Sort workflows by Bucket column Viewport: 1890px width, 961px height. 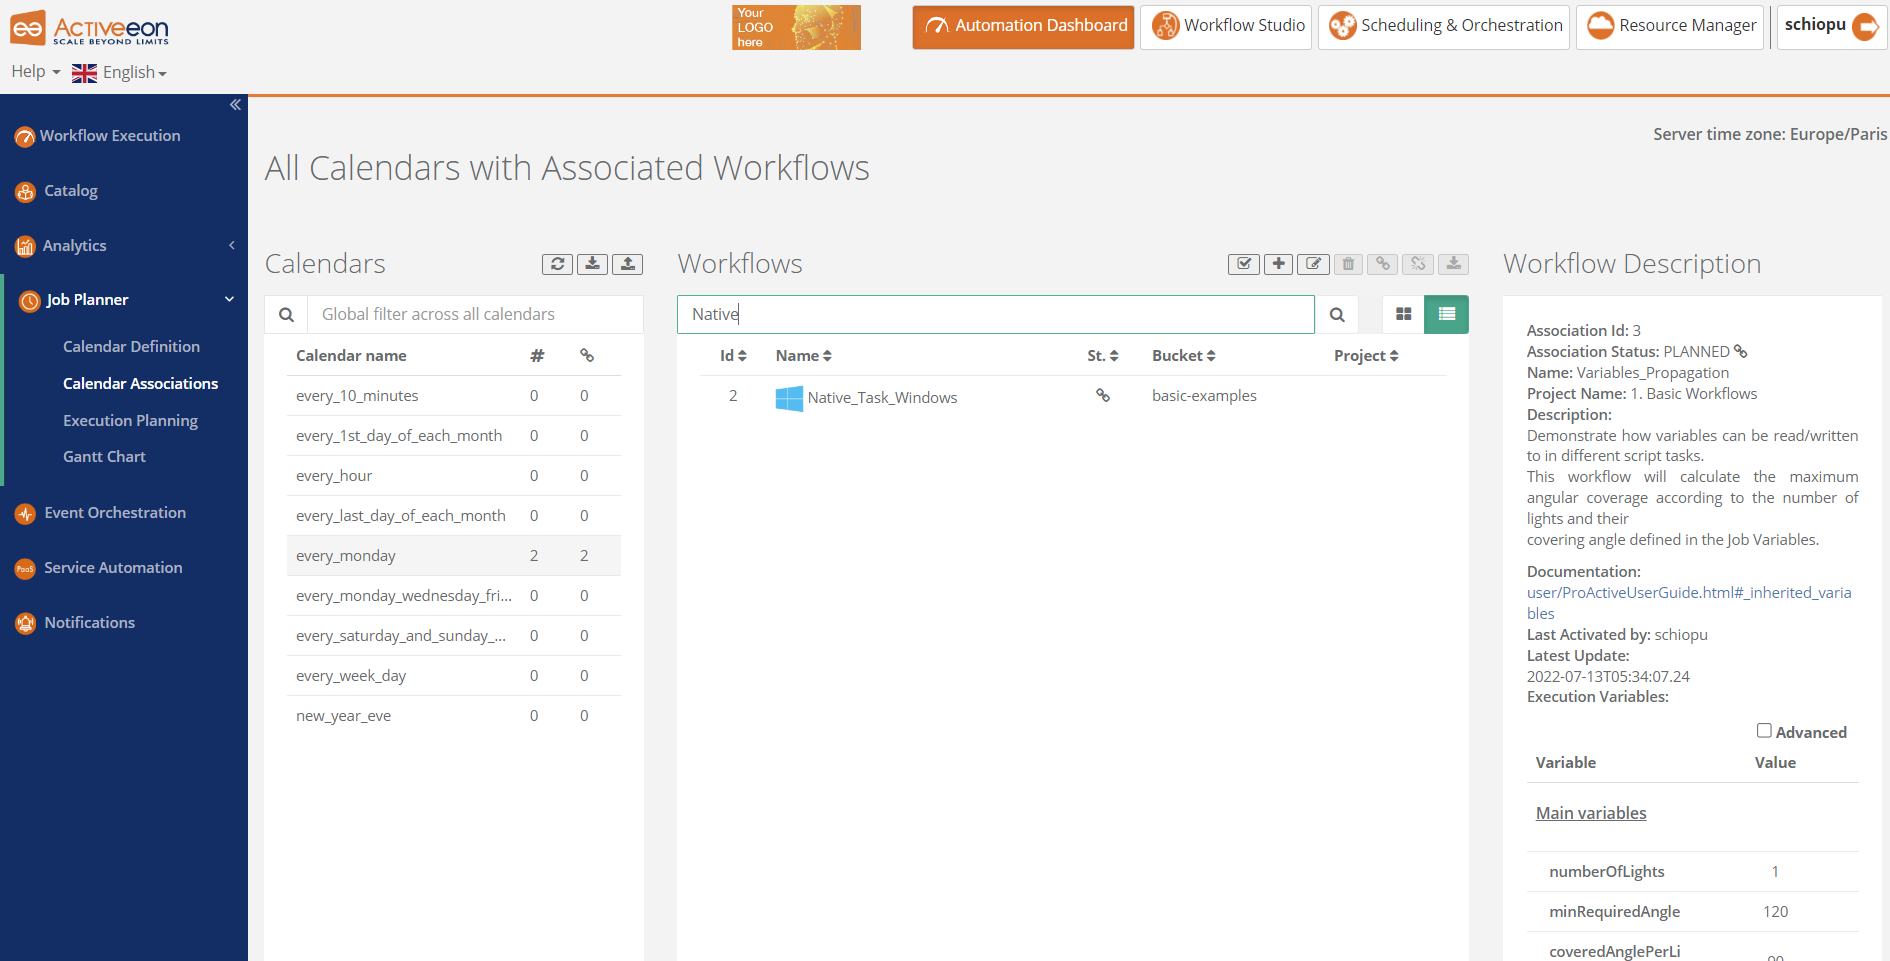coord(1184,356)
